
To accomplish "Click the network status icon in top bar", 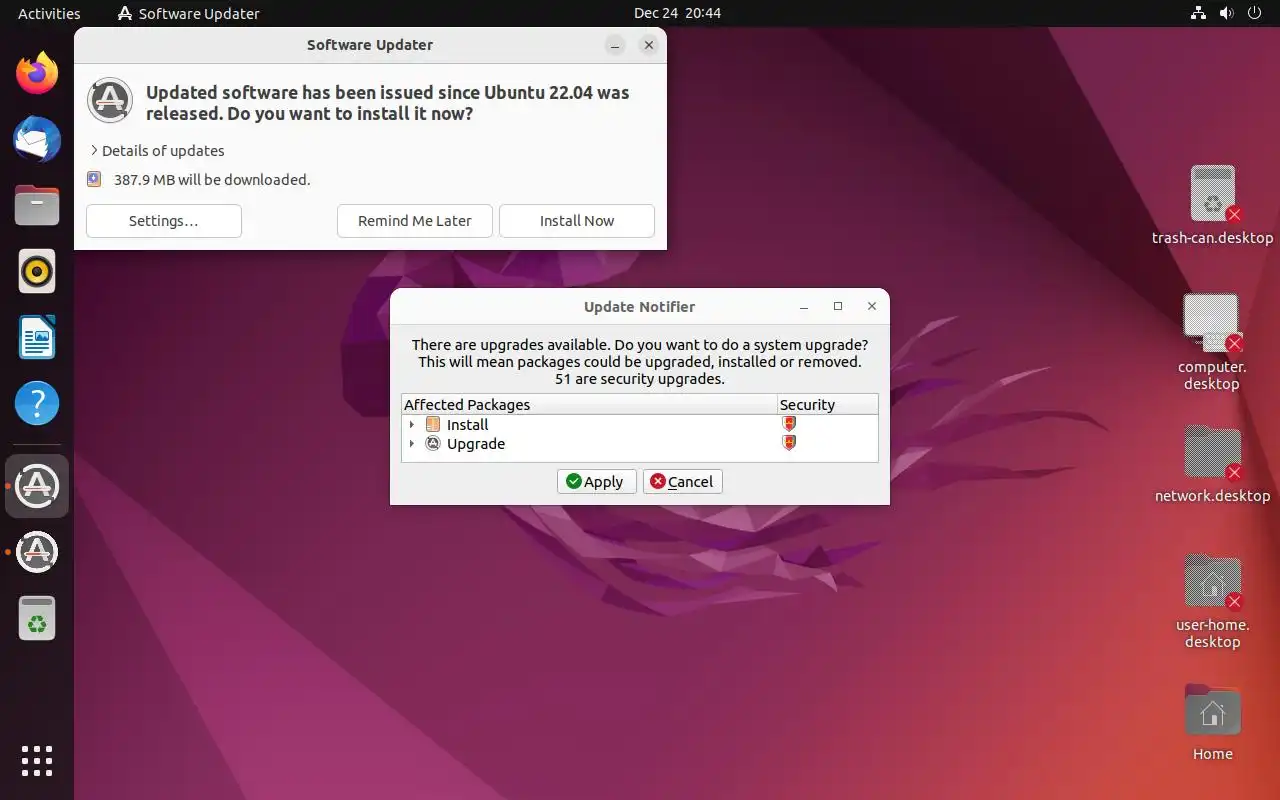I will (x=1198, y=13).
